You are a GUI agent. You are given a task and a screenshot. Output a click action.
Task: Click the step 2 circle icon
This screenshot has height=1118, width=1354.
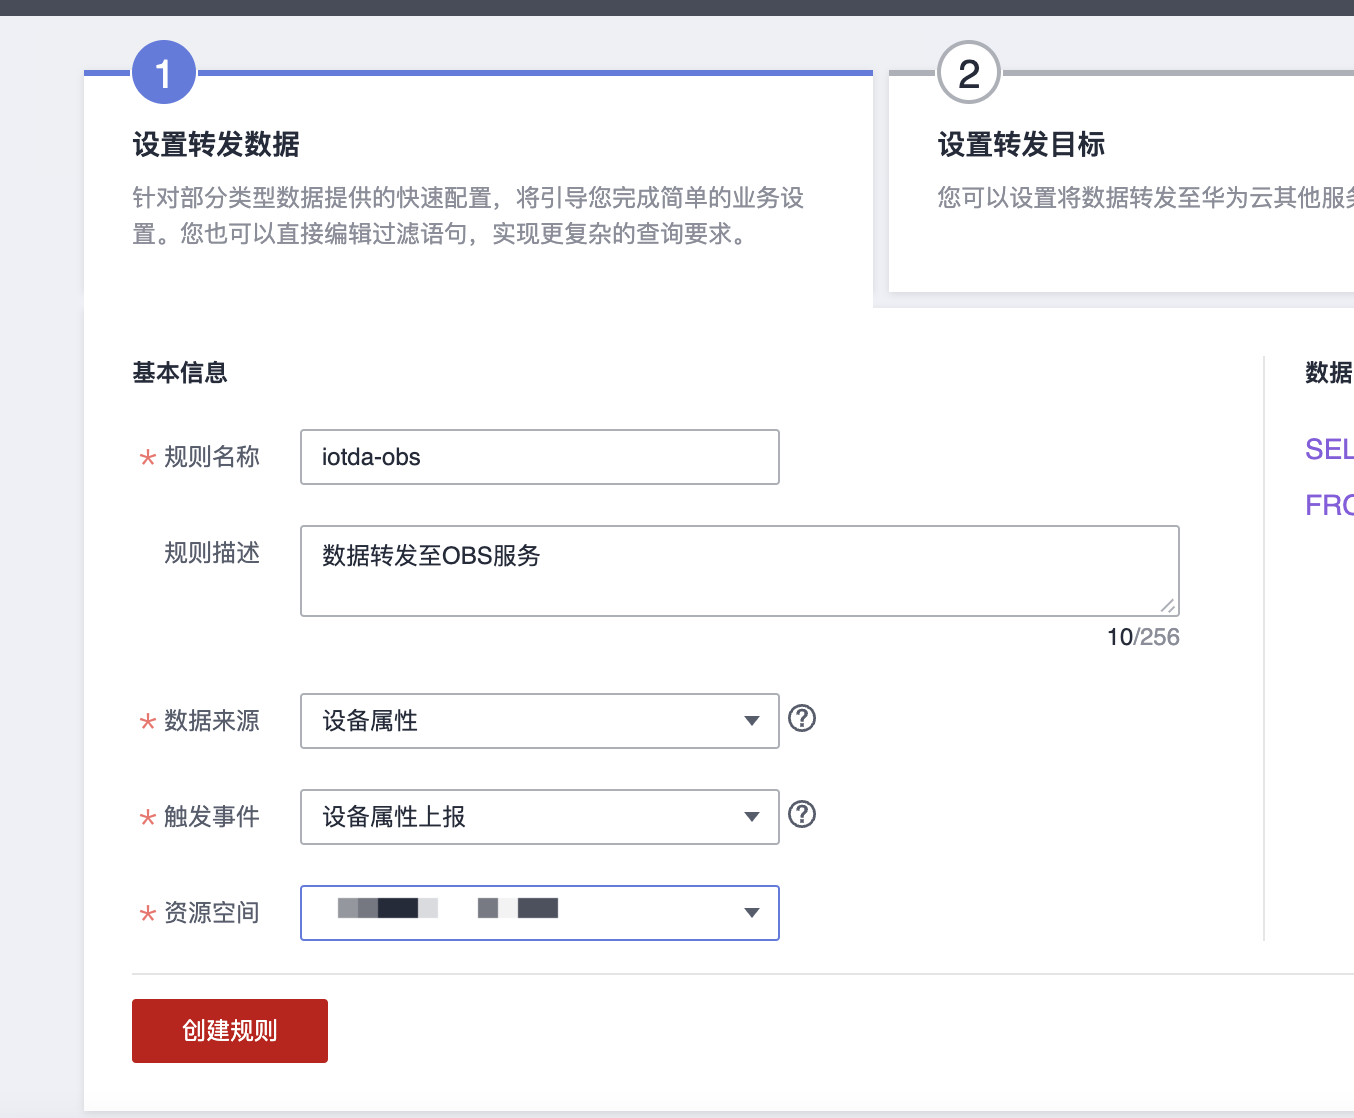click(x=968, y=72)
